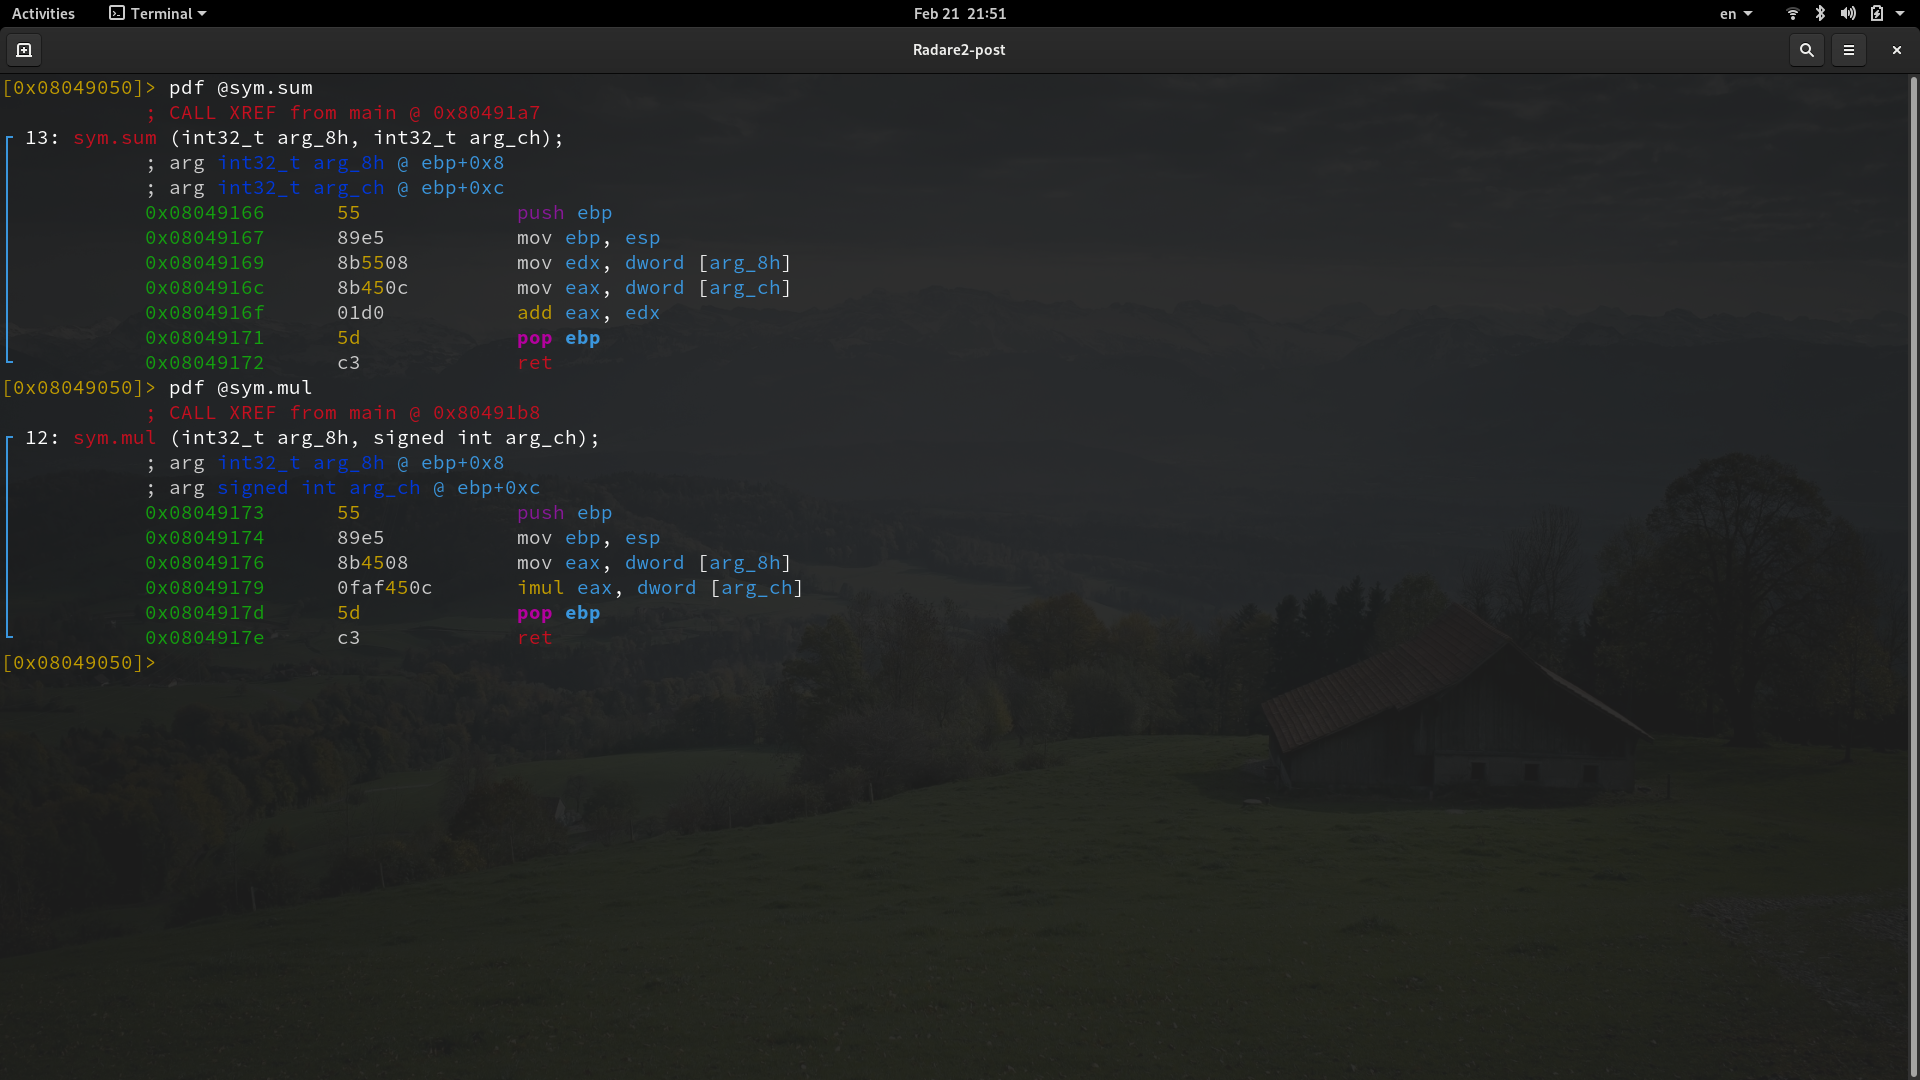Expand the 'en' keyboard layout dropdown
Screen dimensions: 1920x1080
point(1736,14)
